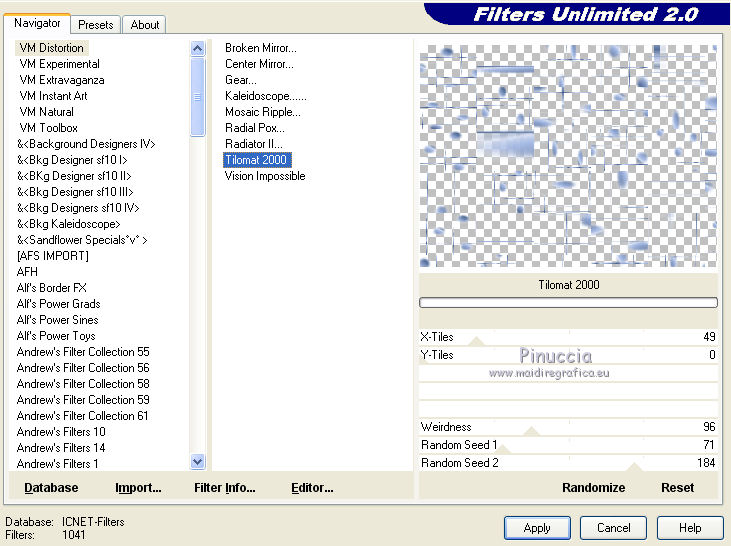Select &<Bkg Designers sf10 IV> category
Screen dimensions: 731x546
(78, 208)
